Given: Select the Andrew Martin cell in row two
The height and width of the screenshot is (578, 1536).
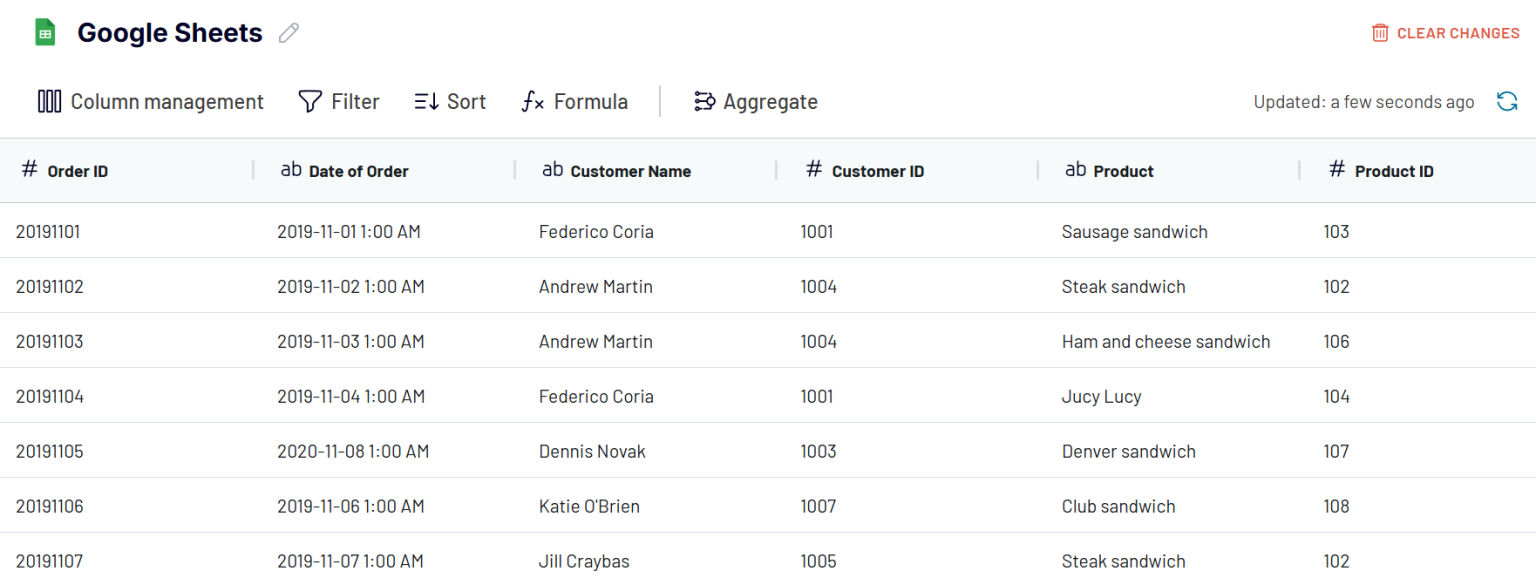Looking at the screenshot, I should click(595, 286).
